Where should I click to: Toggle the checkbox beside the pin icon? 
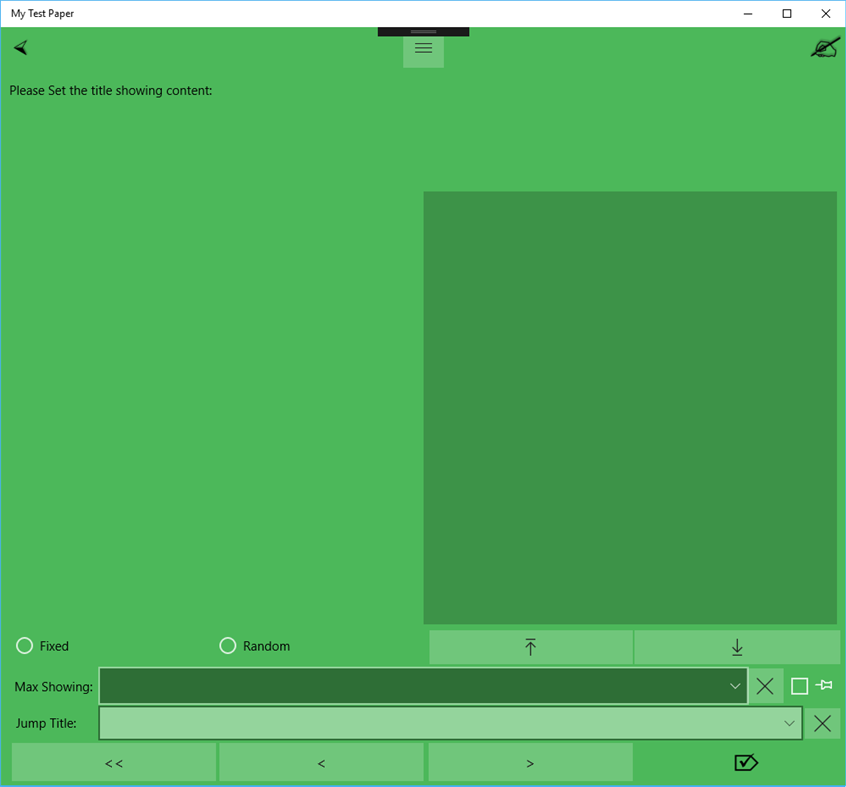coord(800,686)
